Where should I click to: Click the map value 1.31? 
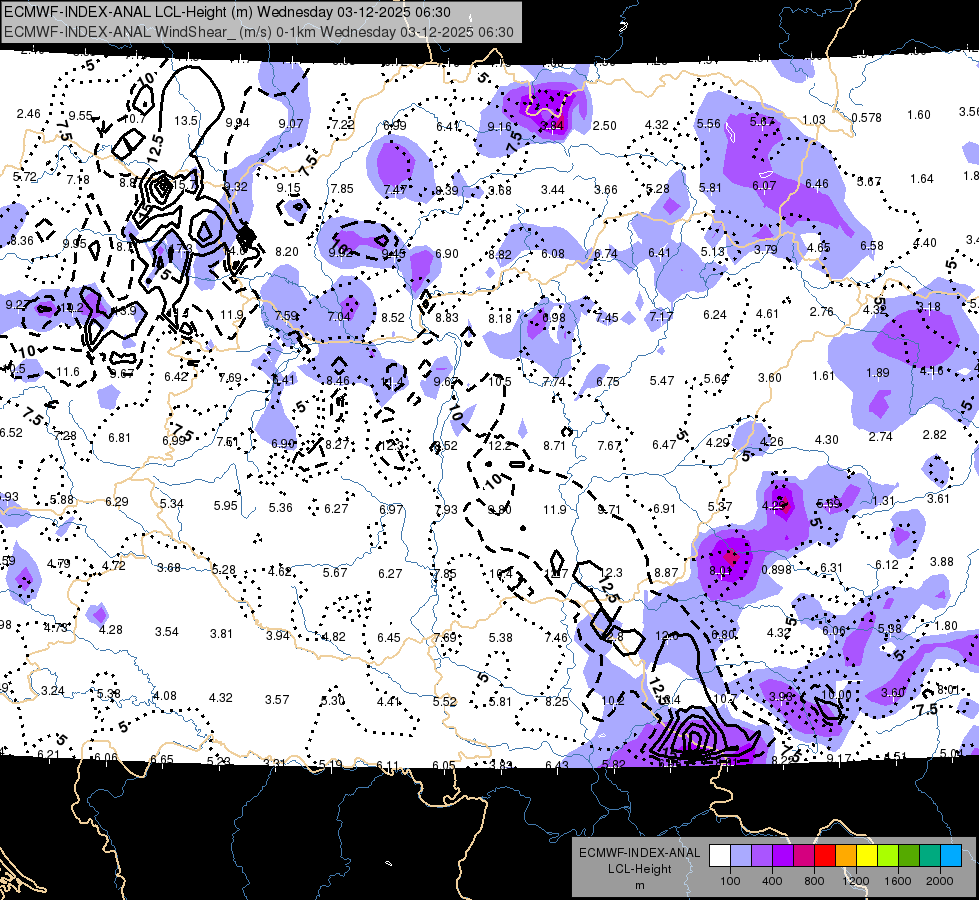883,501
